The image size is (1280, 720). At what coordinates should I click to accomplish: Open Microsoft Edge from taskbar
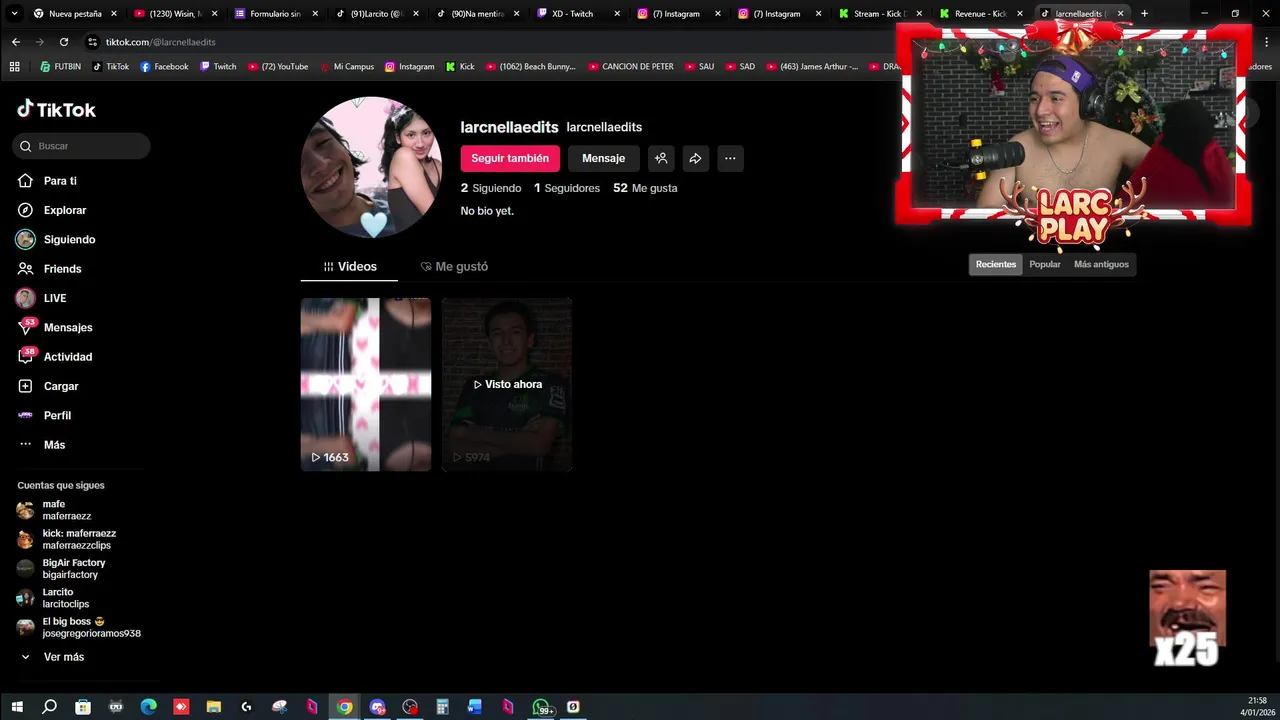pos(148,707)
